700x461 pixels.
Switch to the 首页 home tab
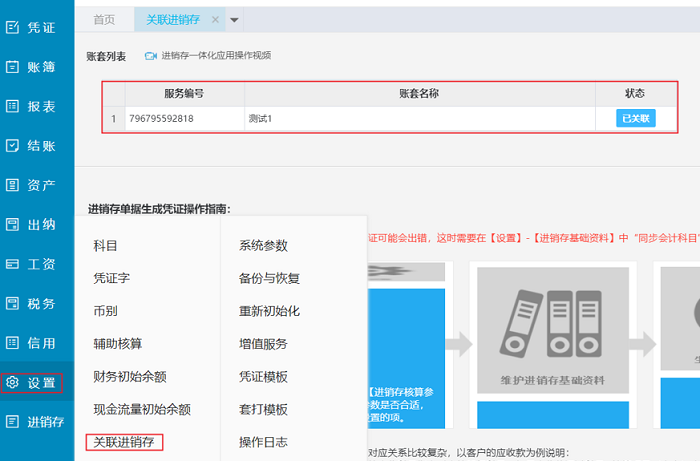pos(104,19)
